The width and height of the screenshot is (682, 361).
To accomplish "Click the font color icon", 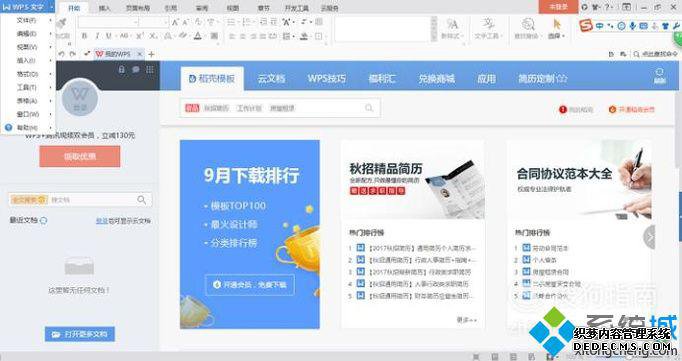I will click(198, 36).
